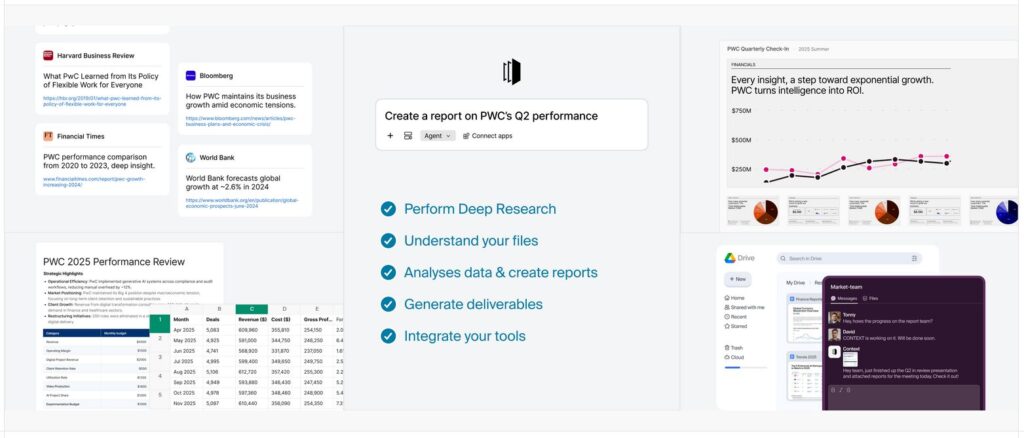Image resolution: width=1024 pixels, height=438 pixels.
Task: Click the Bloomberg logo icon
Action: point(191,76)
